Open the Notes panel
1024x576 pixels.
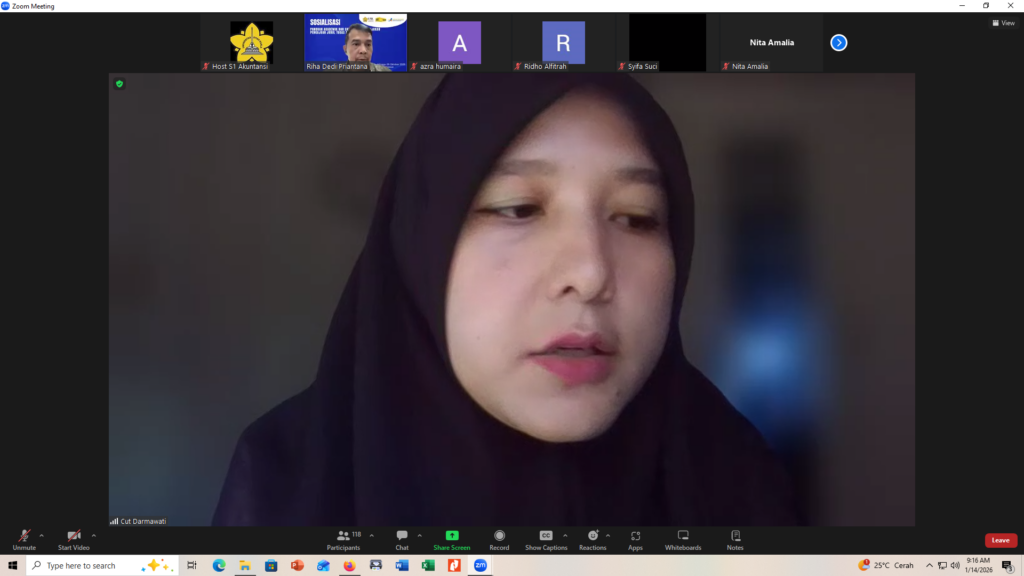click(x=735, y=539)
